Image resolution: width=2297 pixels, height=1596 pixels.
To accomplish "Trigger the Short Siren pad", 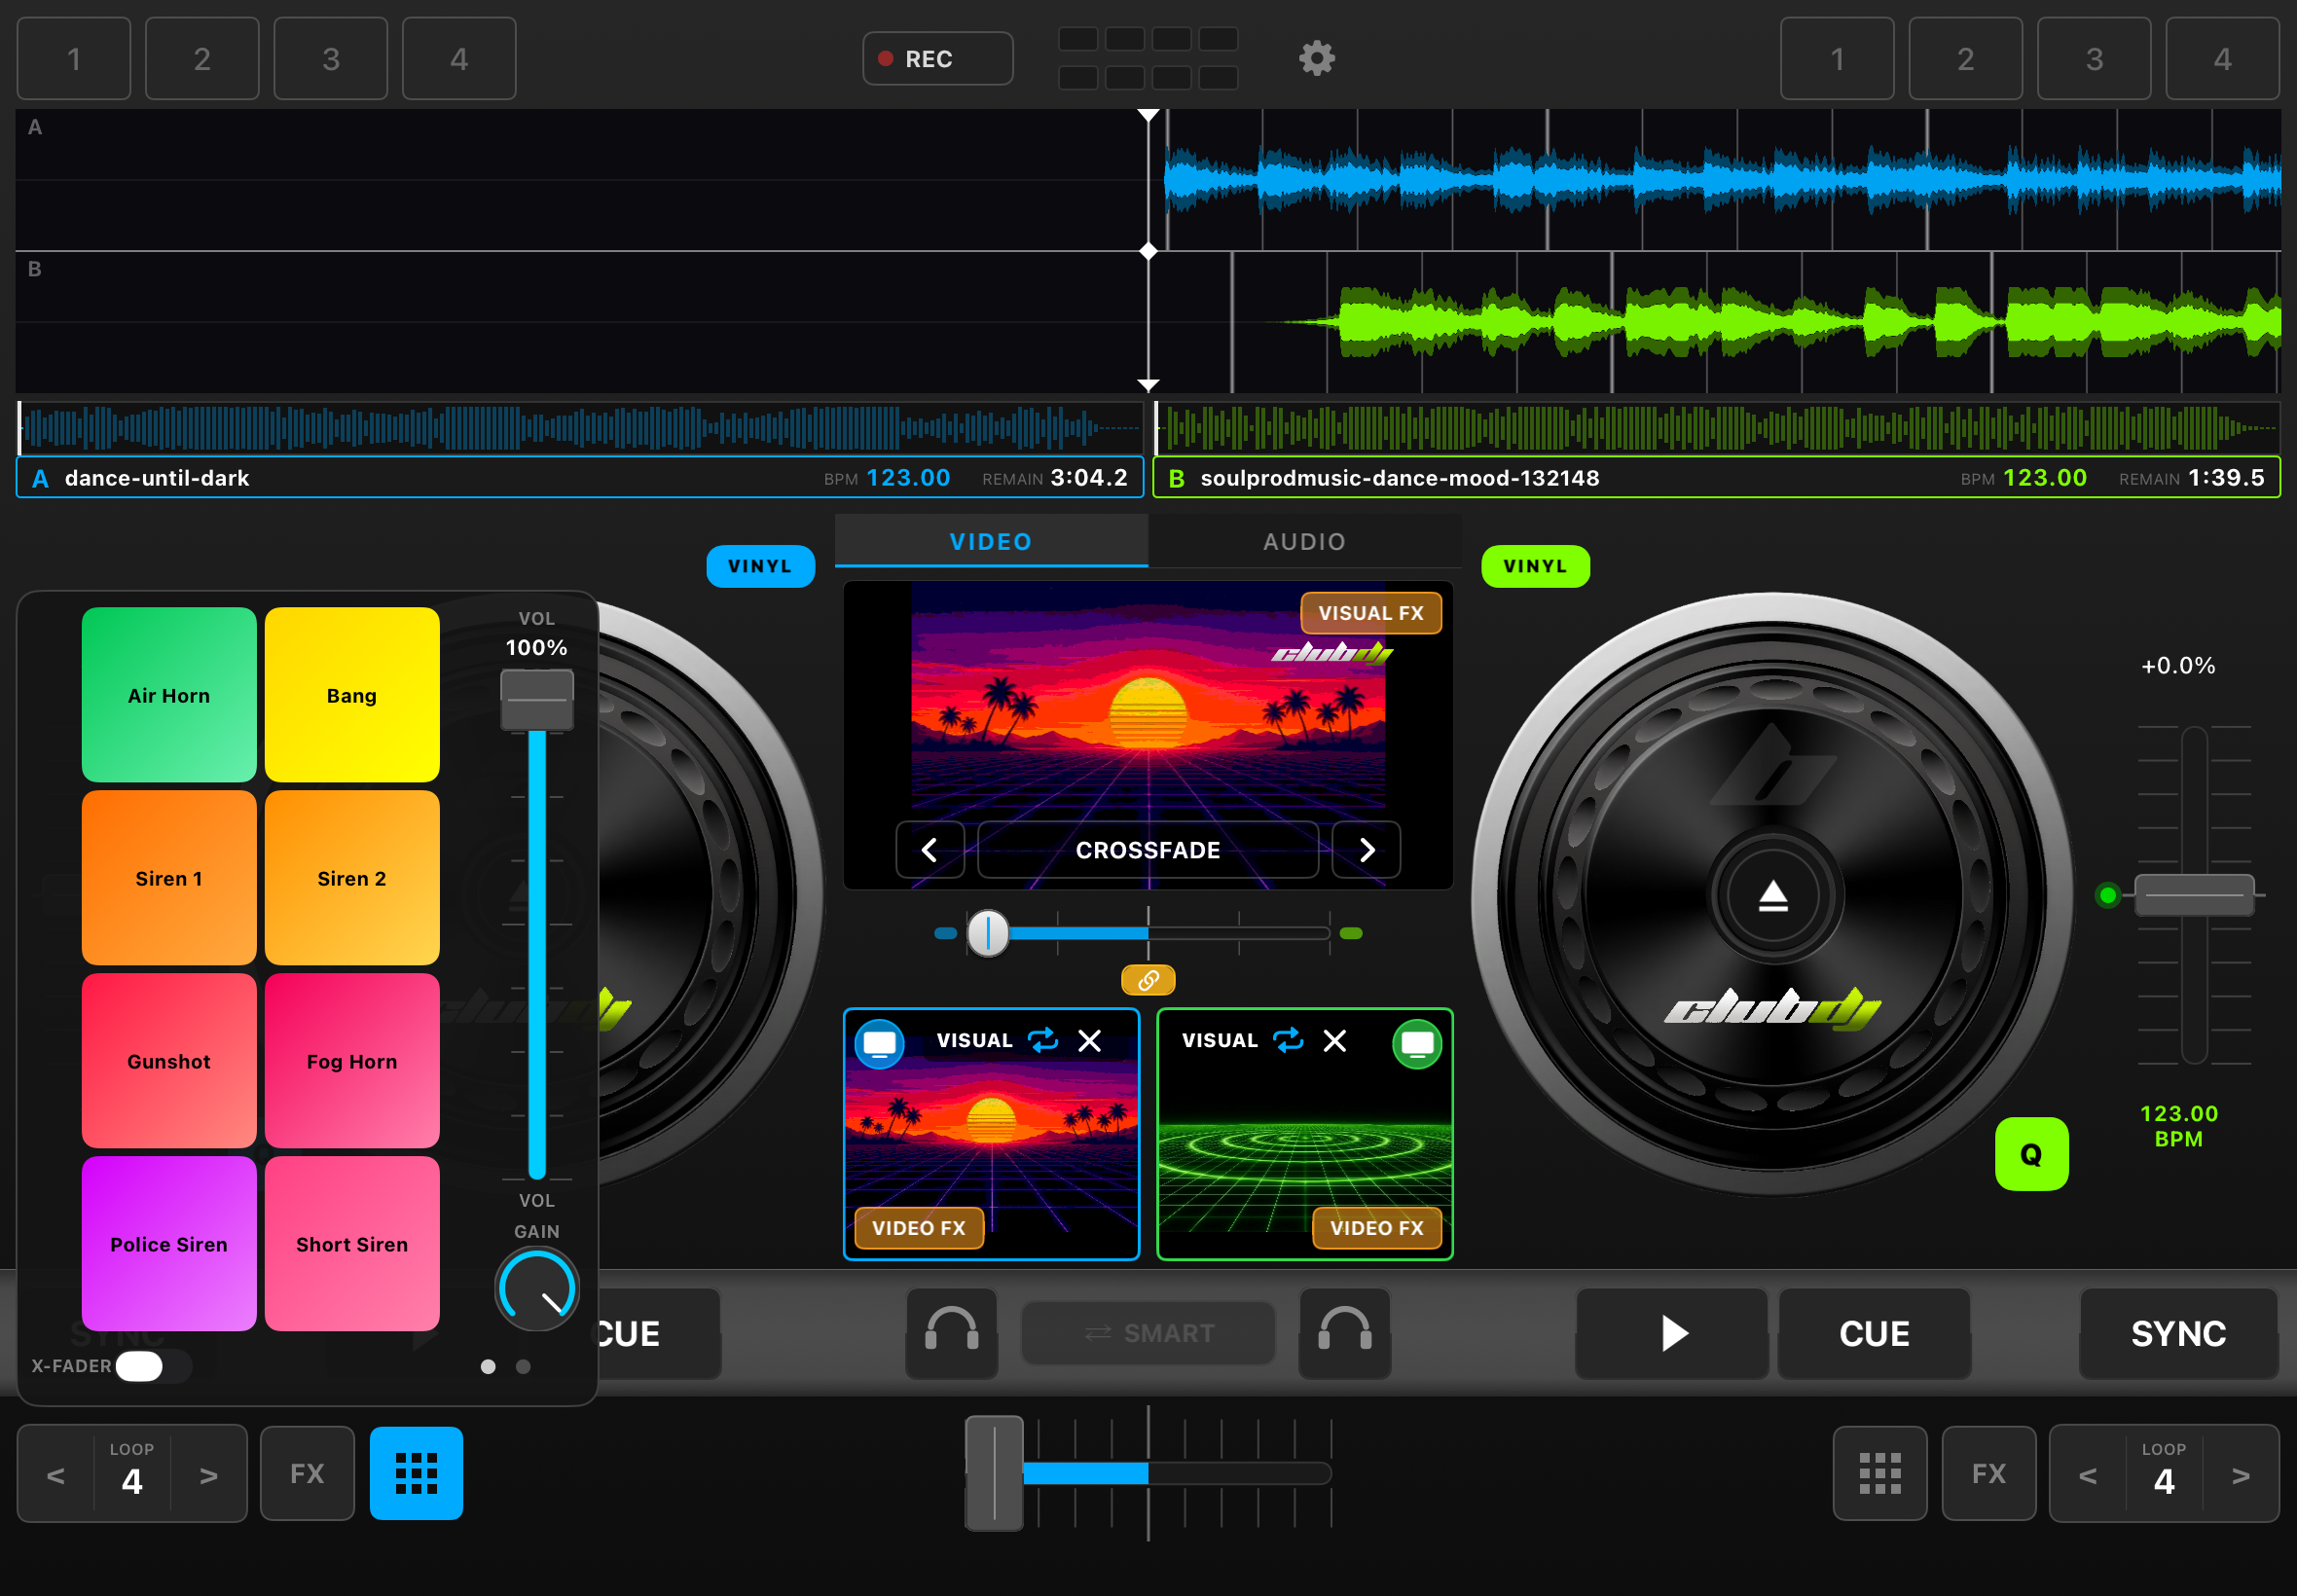I will coord(352,1244).
